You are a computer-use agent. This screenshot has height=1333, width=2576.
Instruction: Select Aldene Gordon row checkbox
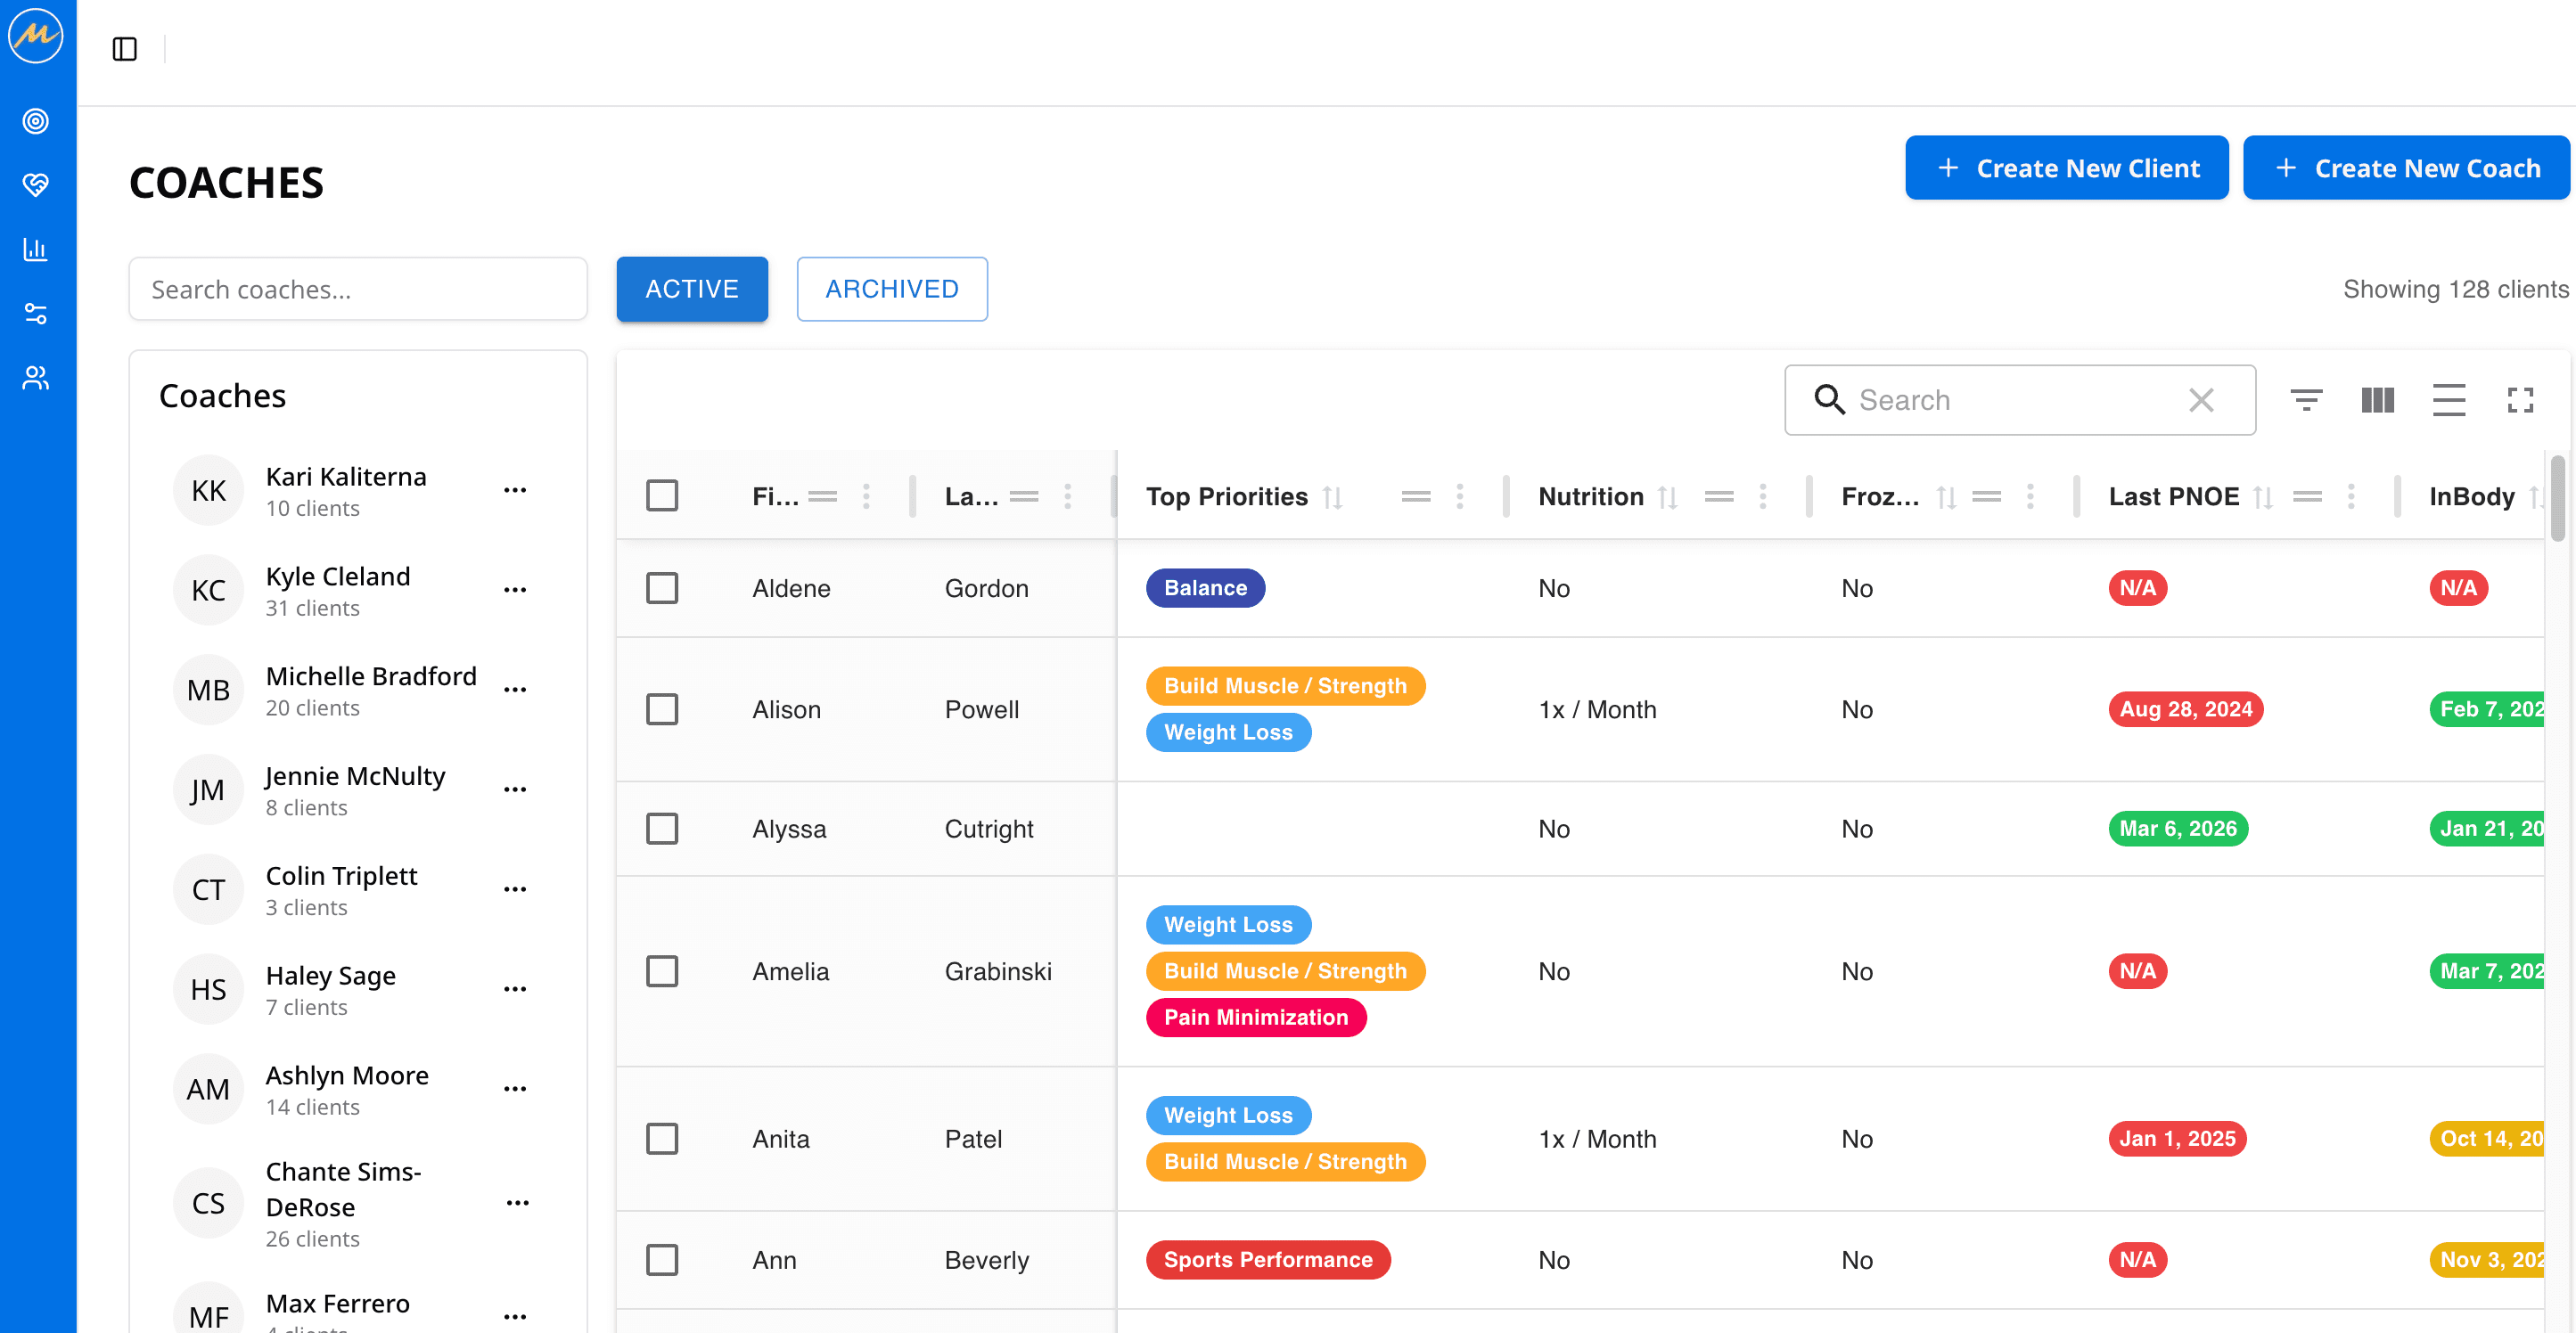point(662,588)
